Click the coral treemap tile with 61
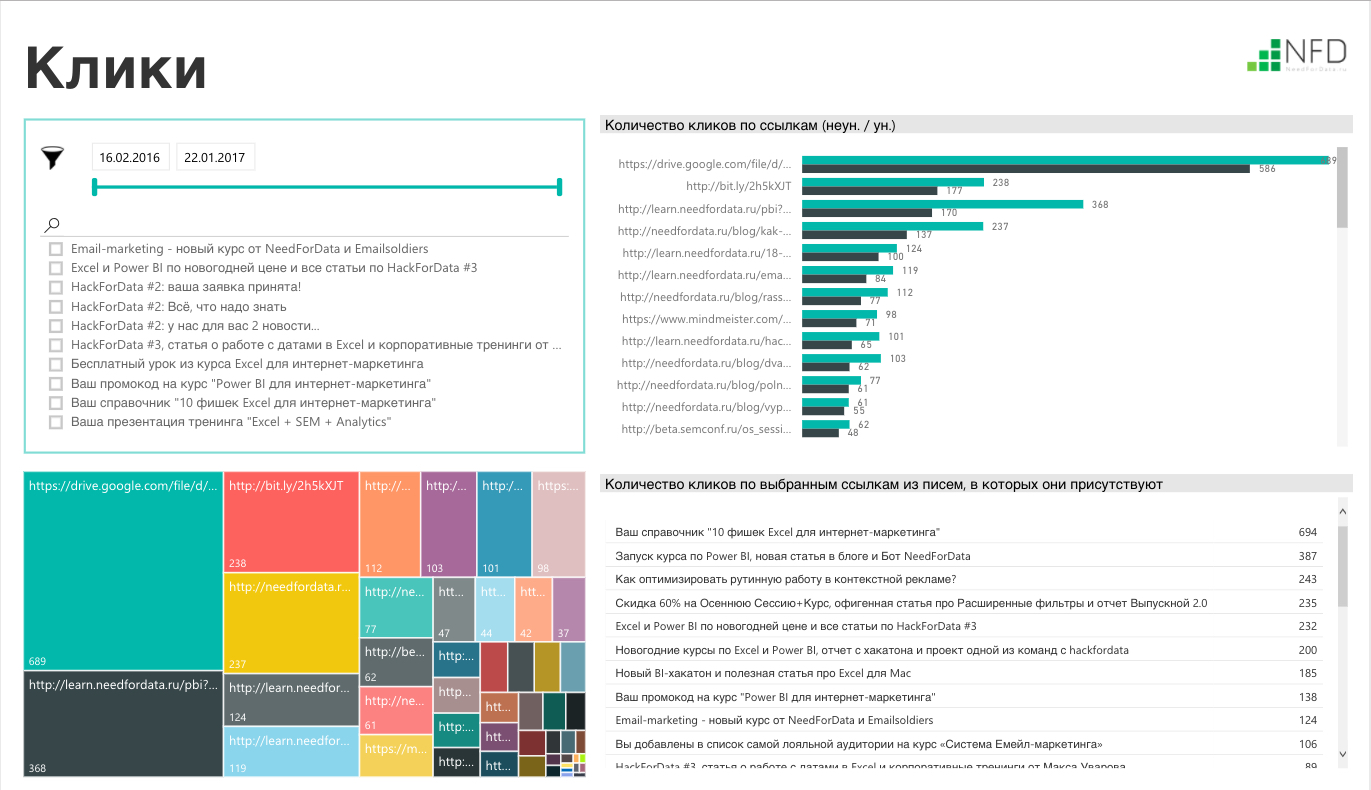 click(x=396, y=710)
